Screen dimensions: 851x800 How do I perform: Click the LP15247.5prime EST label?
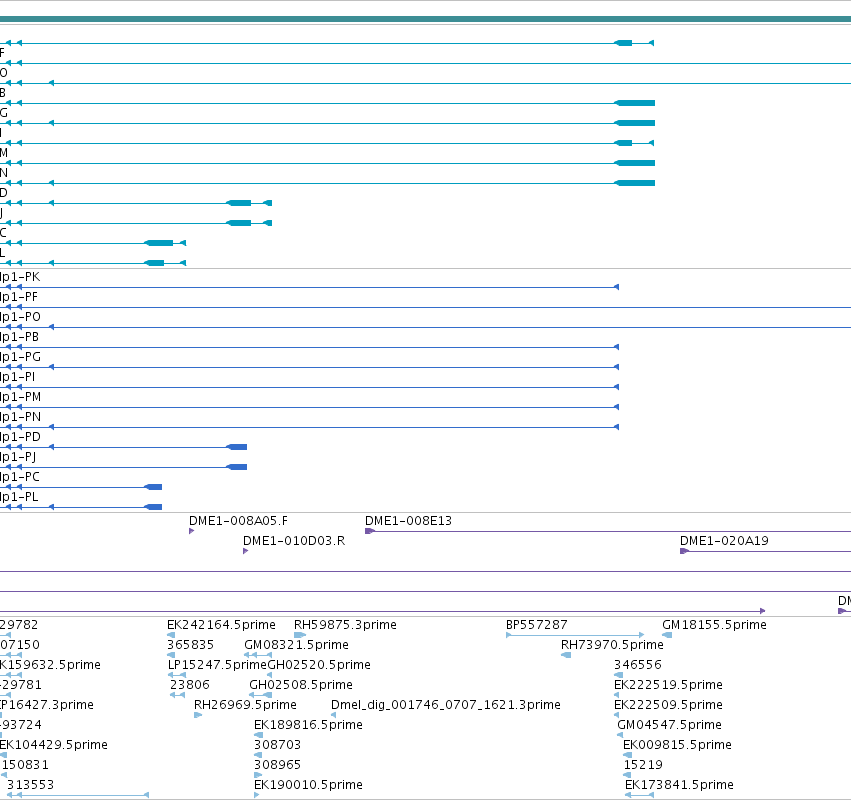217,665
